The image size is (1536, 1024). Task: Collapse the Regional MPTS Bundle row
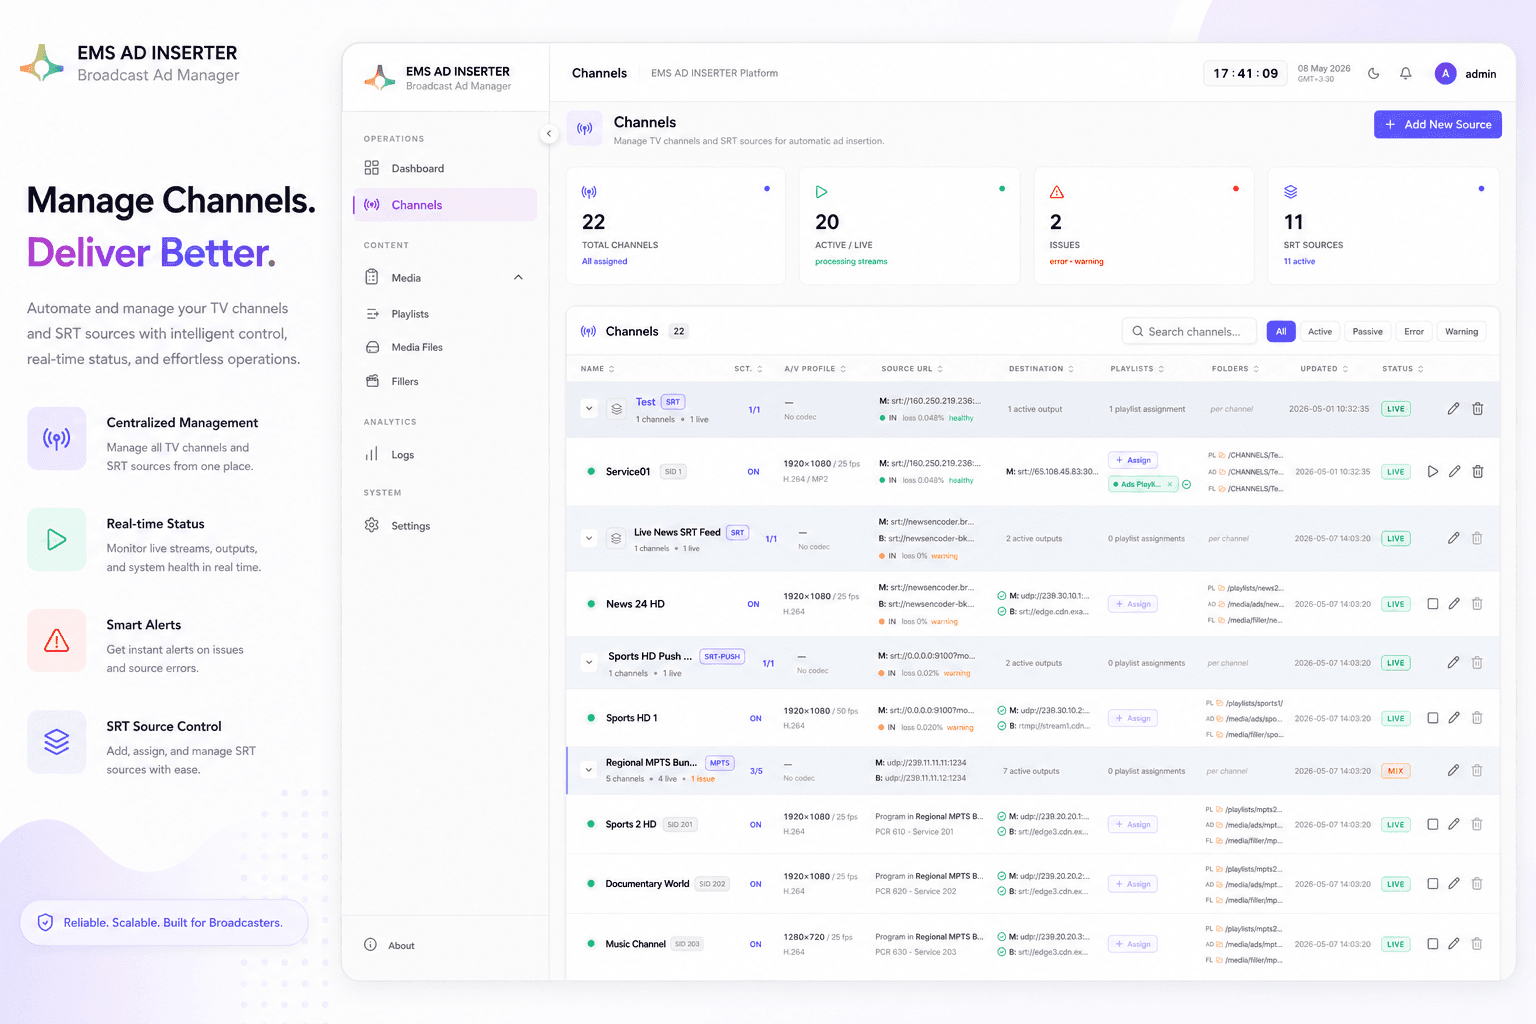click(x=589, y=770)
